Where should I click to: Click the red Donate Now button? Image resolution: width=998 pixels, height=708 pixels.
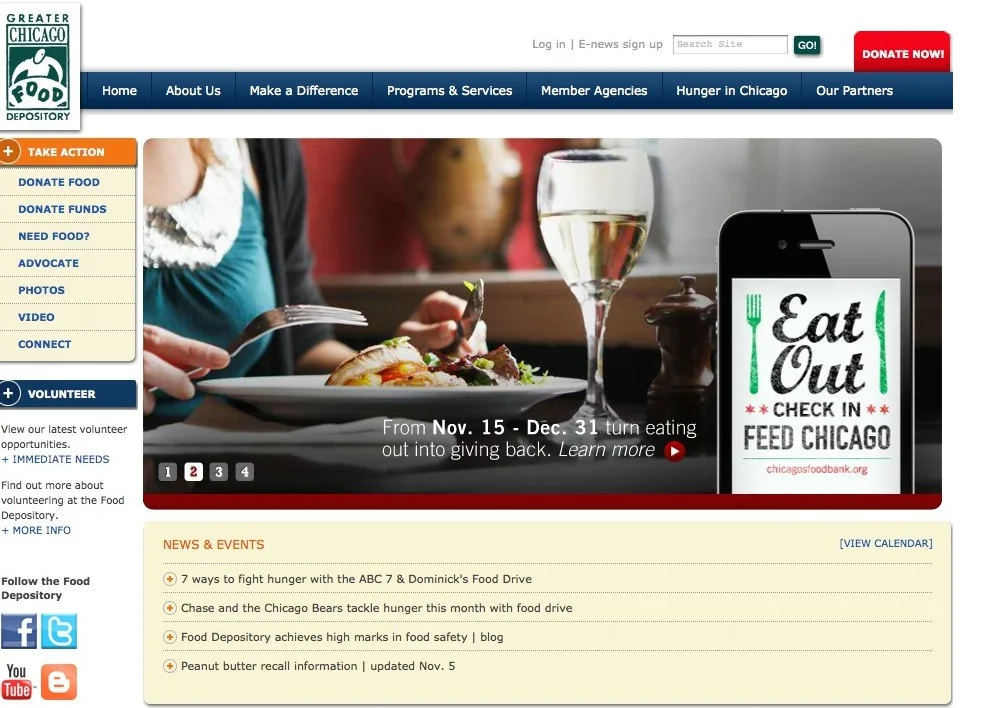[902, 52]
